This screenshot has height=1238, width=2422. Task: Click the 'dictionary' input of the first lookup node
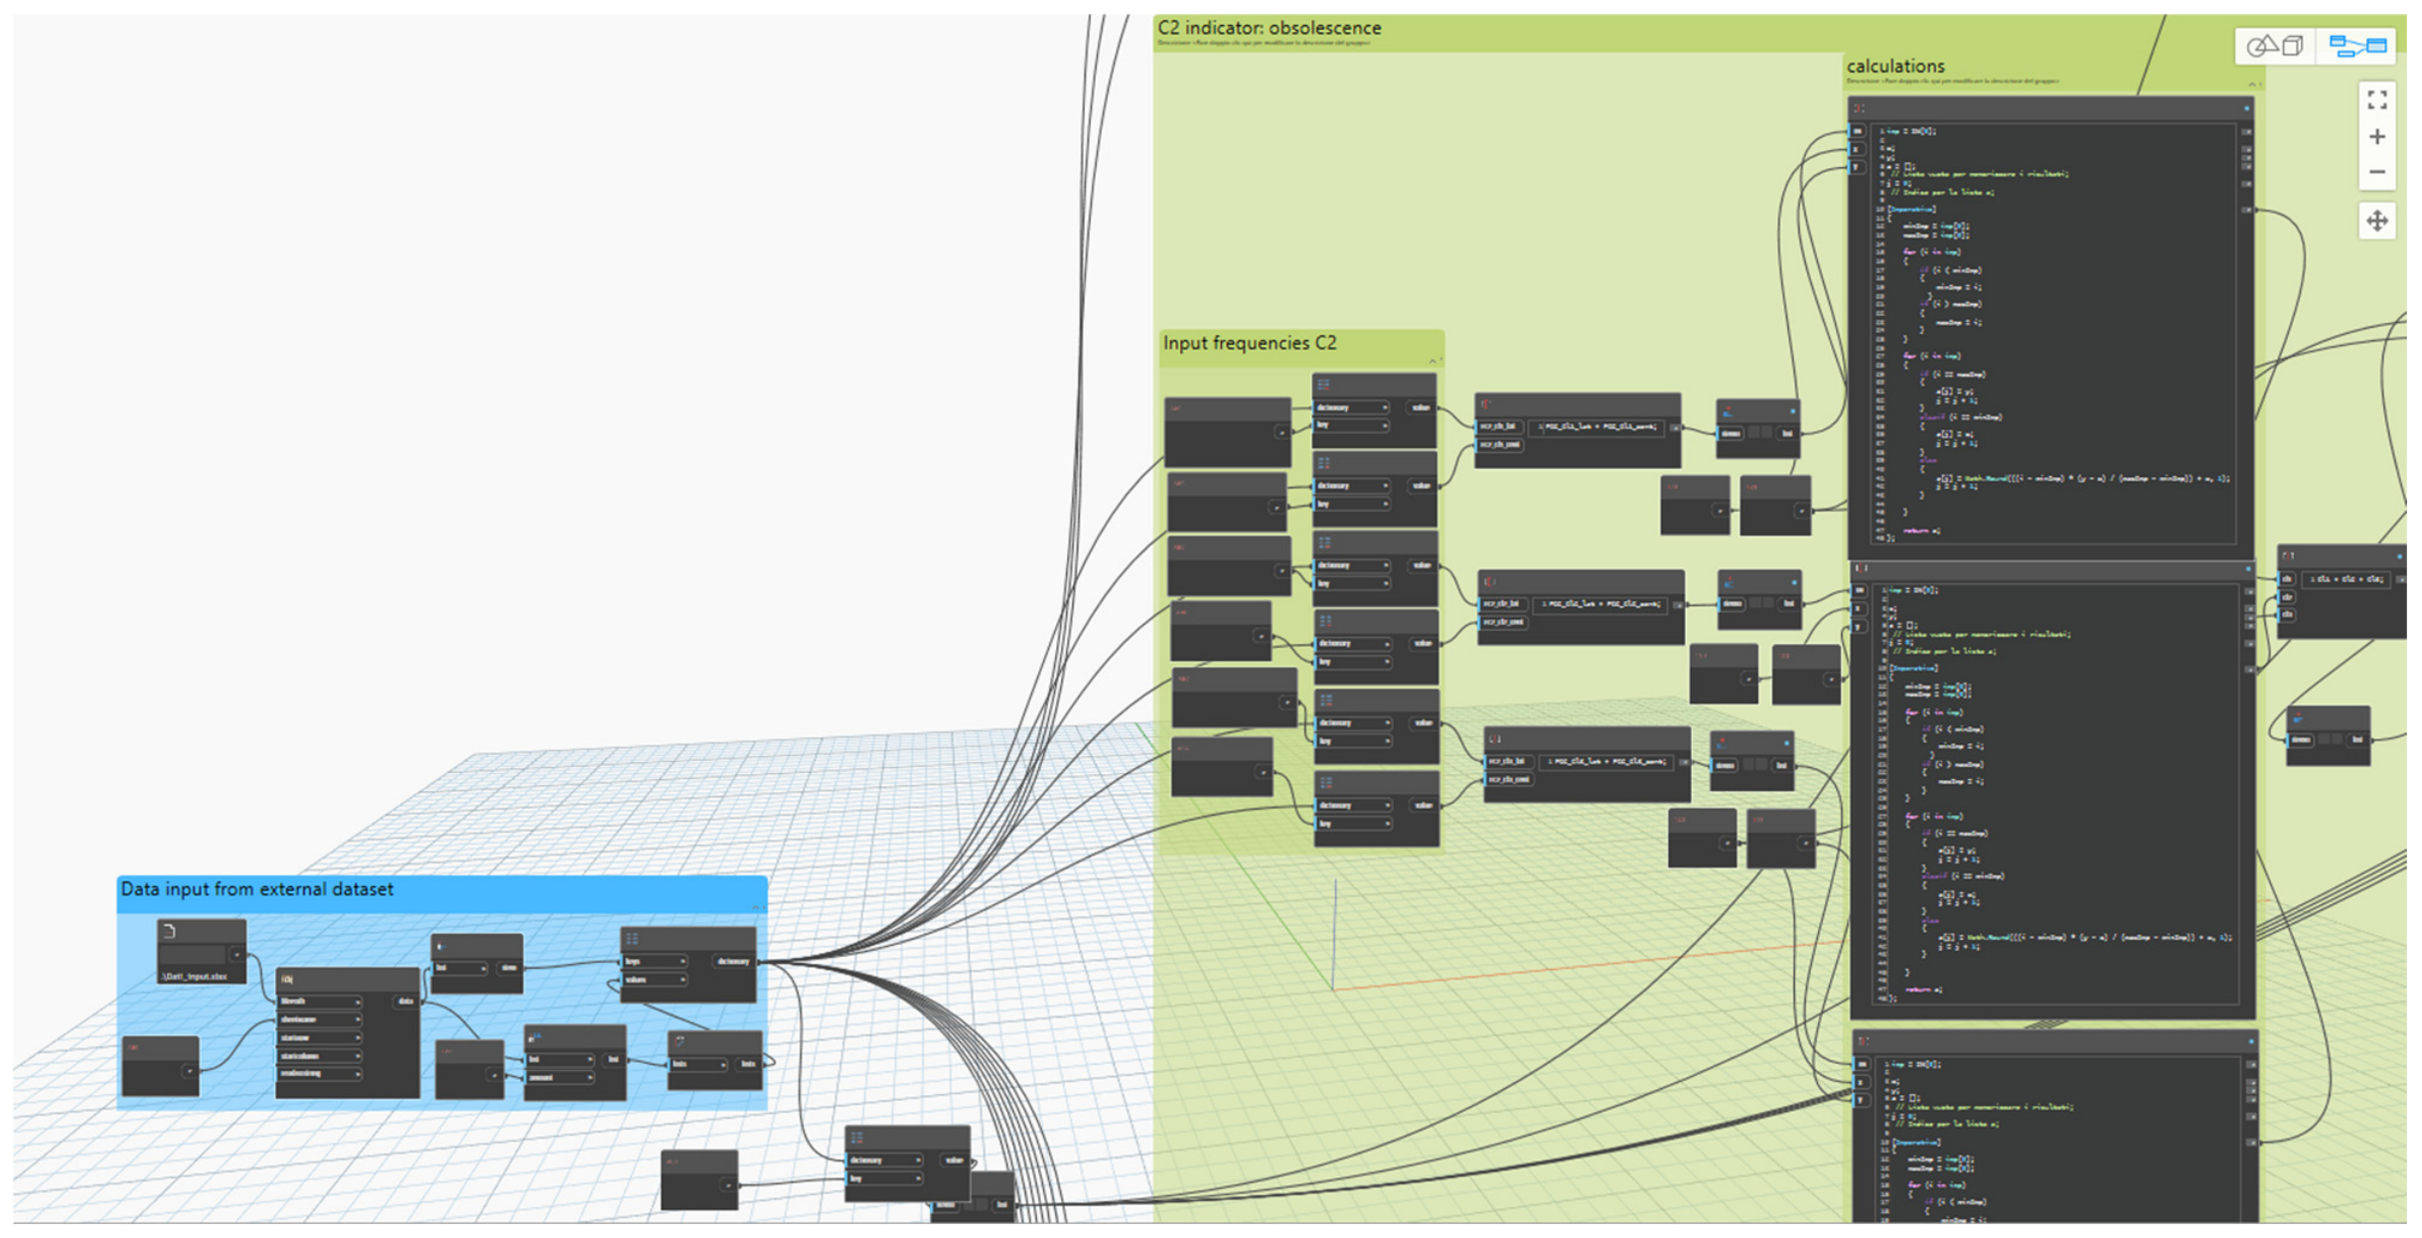click(1351, 407)
